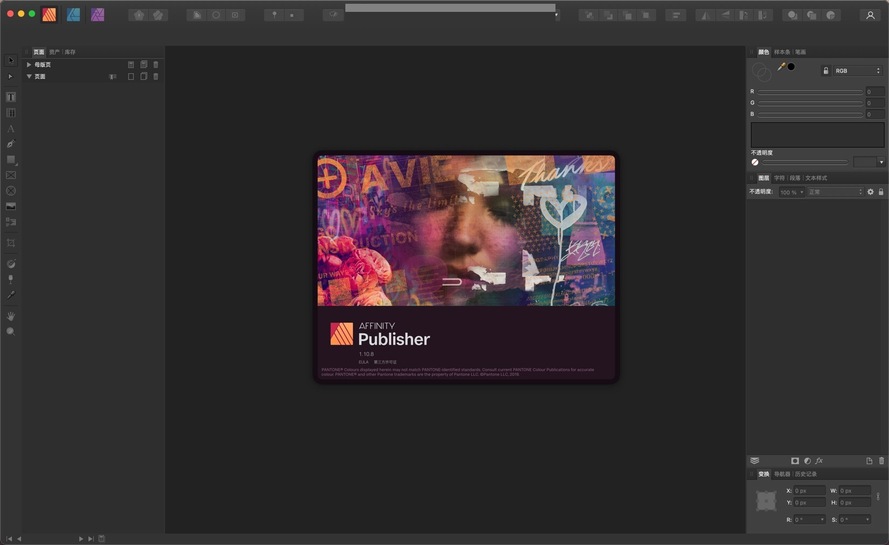The image size is (889, 545).
Task: Expand the 母版页 master pages section
Action: point(29,64)
